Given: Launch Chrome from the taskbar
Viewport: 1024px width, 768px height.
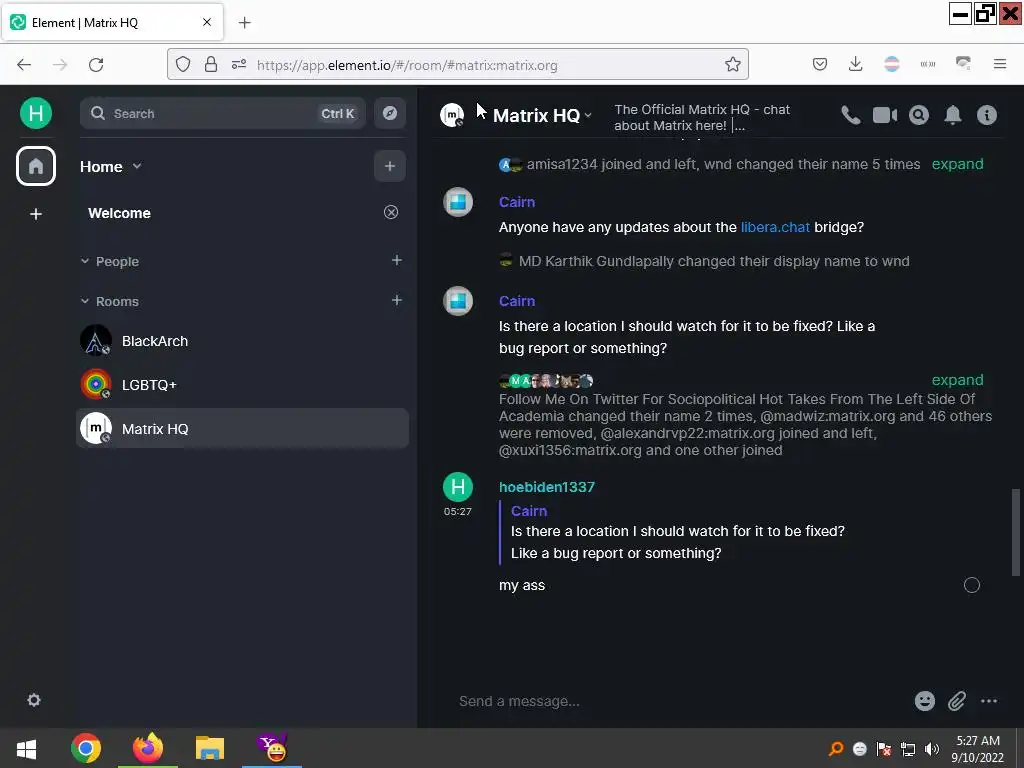Looking at the screenshot, I should pyautogui.click(x=86, y=748).
